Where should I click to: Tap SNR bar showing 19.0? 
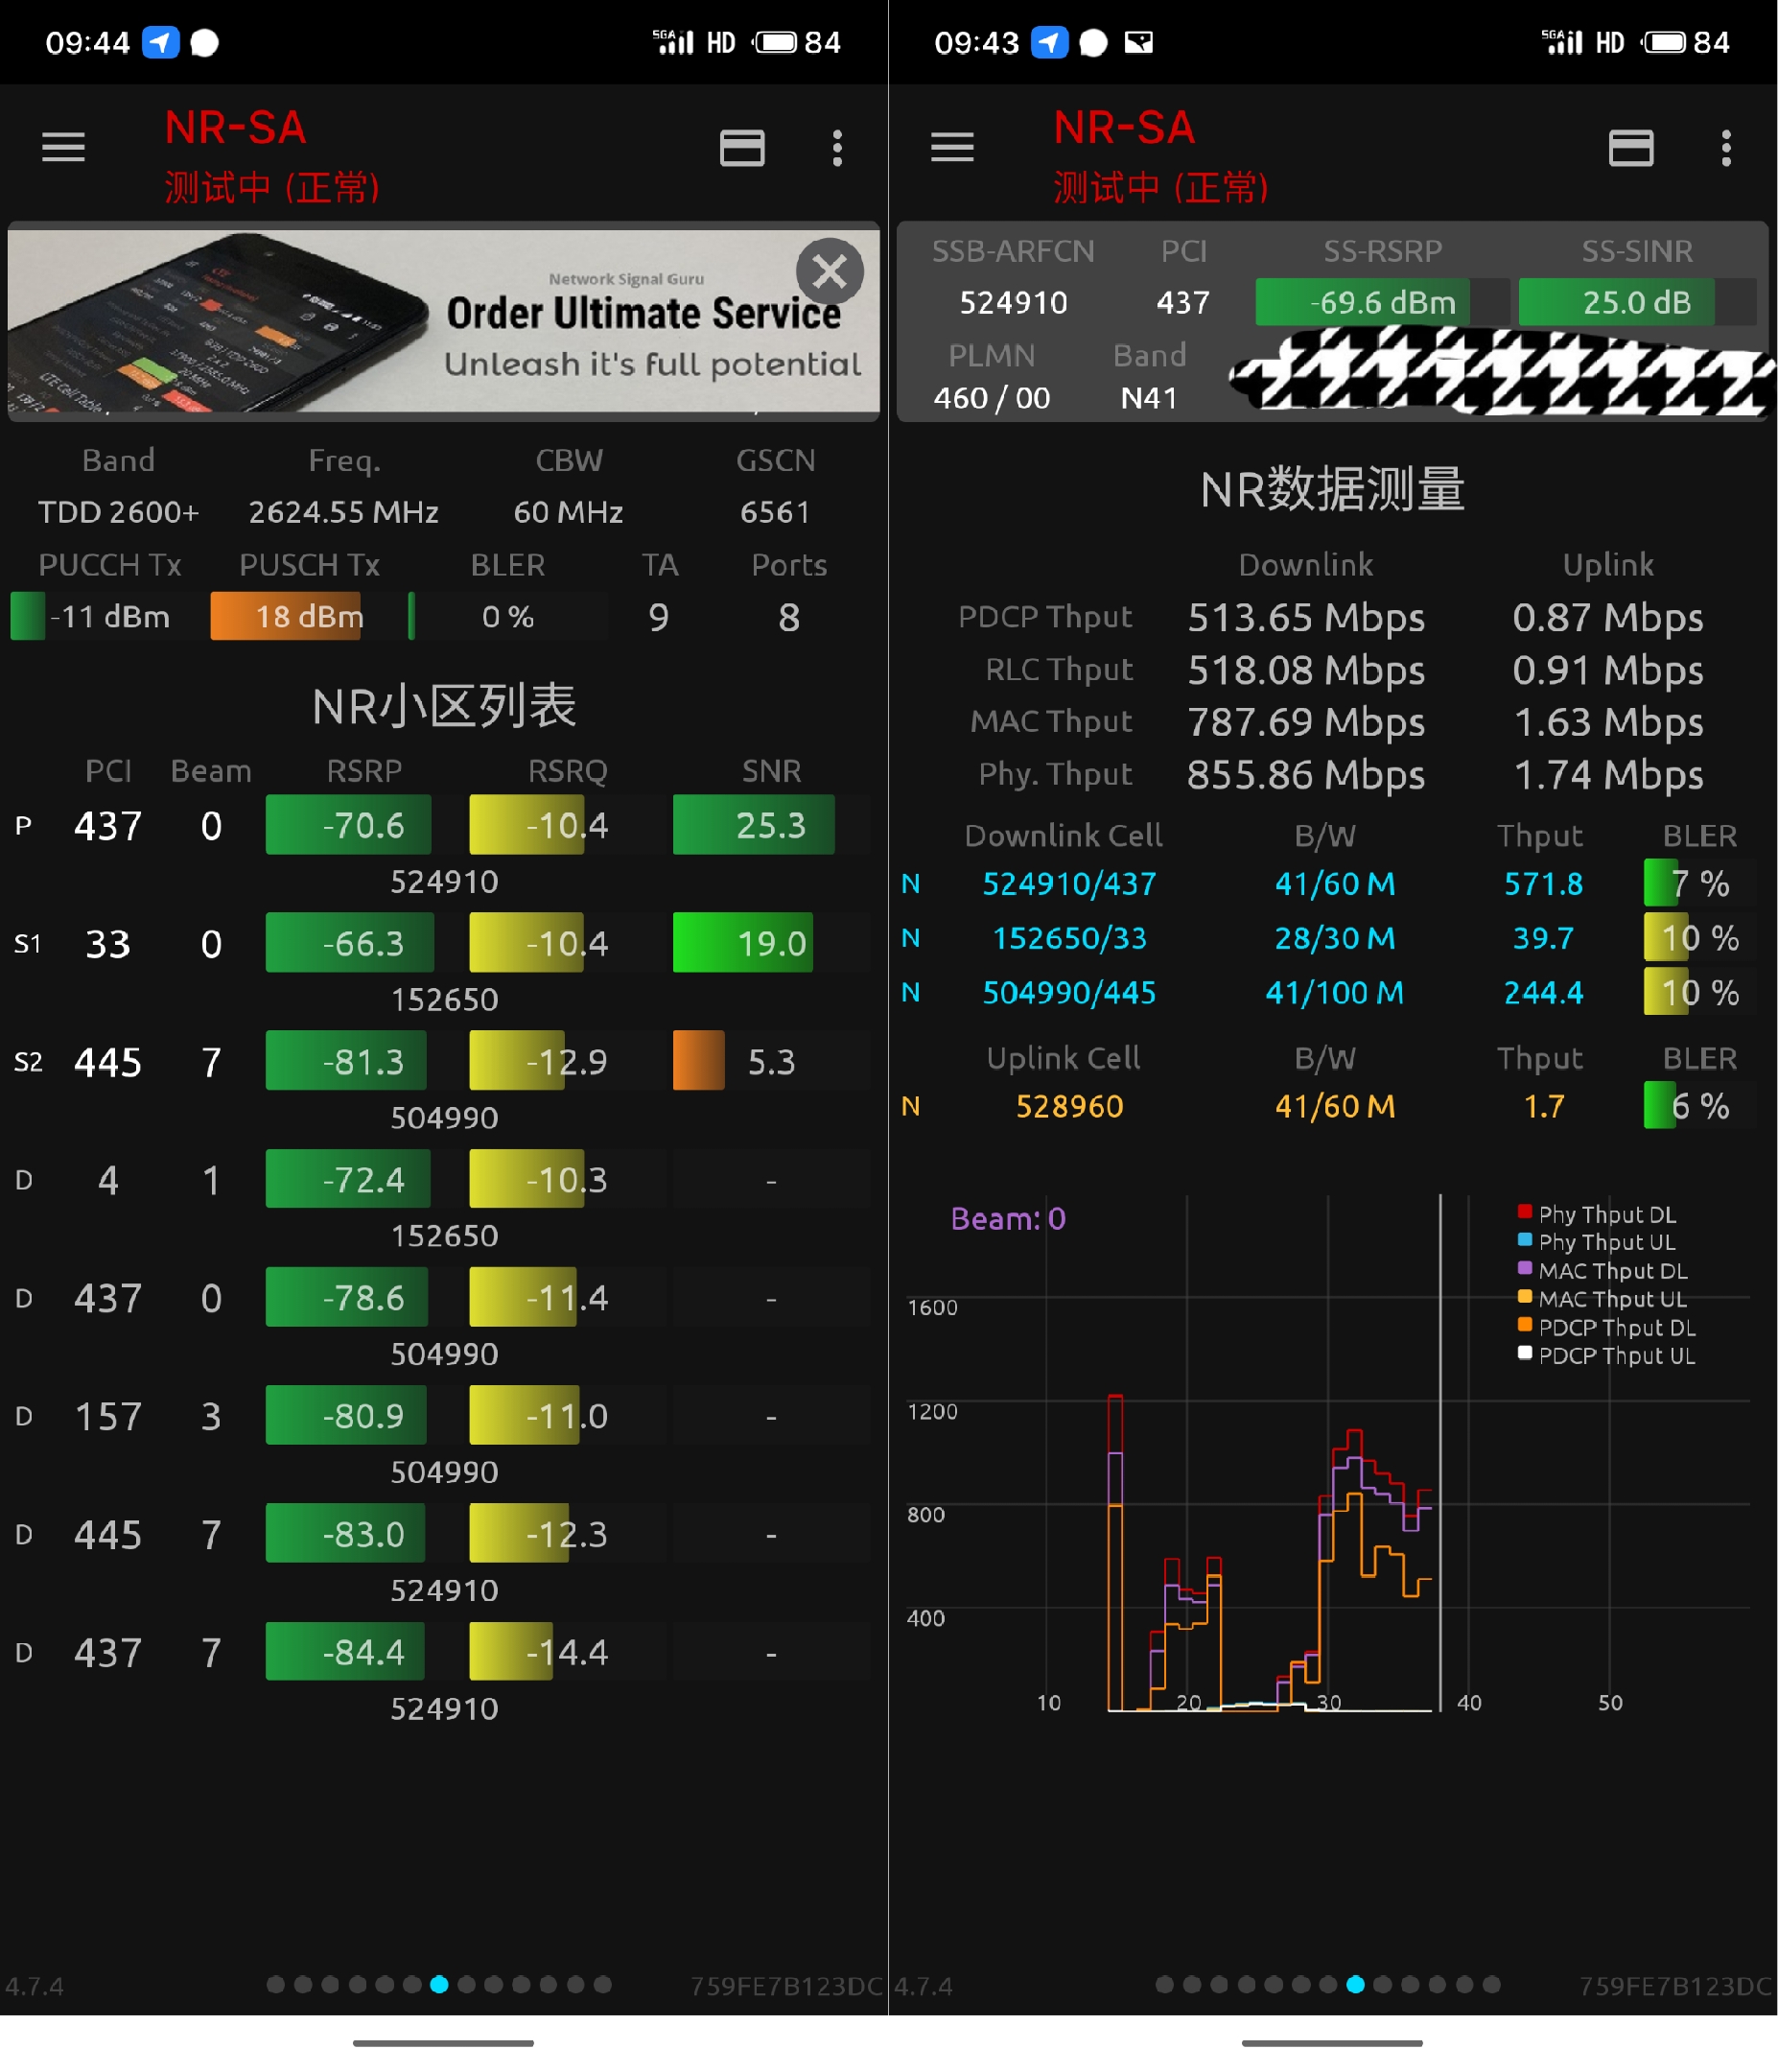click(743, 943)
